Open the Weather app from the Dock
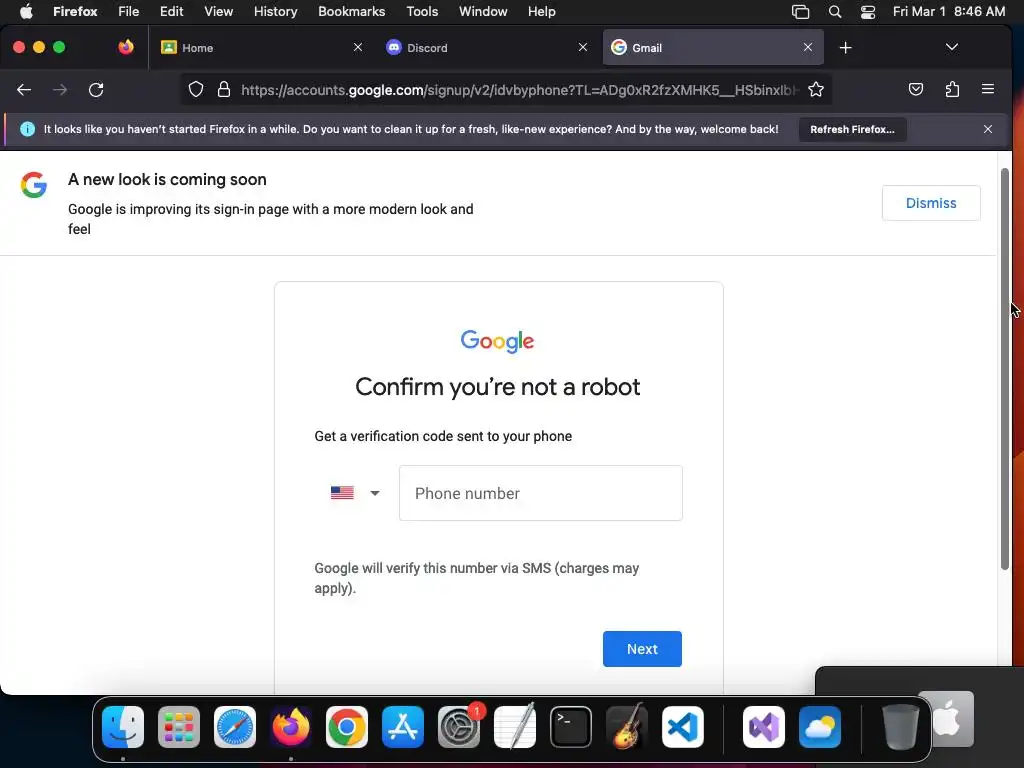 pos(820,727)
